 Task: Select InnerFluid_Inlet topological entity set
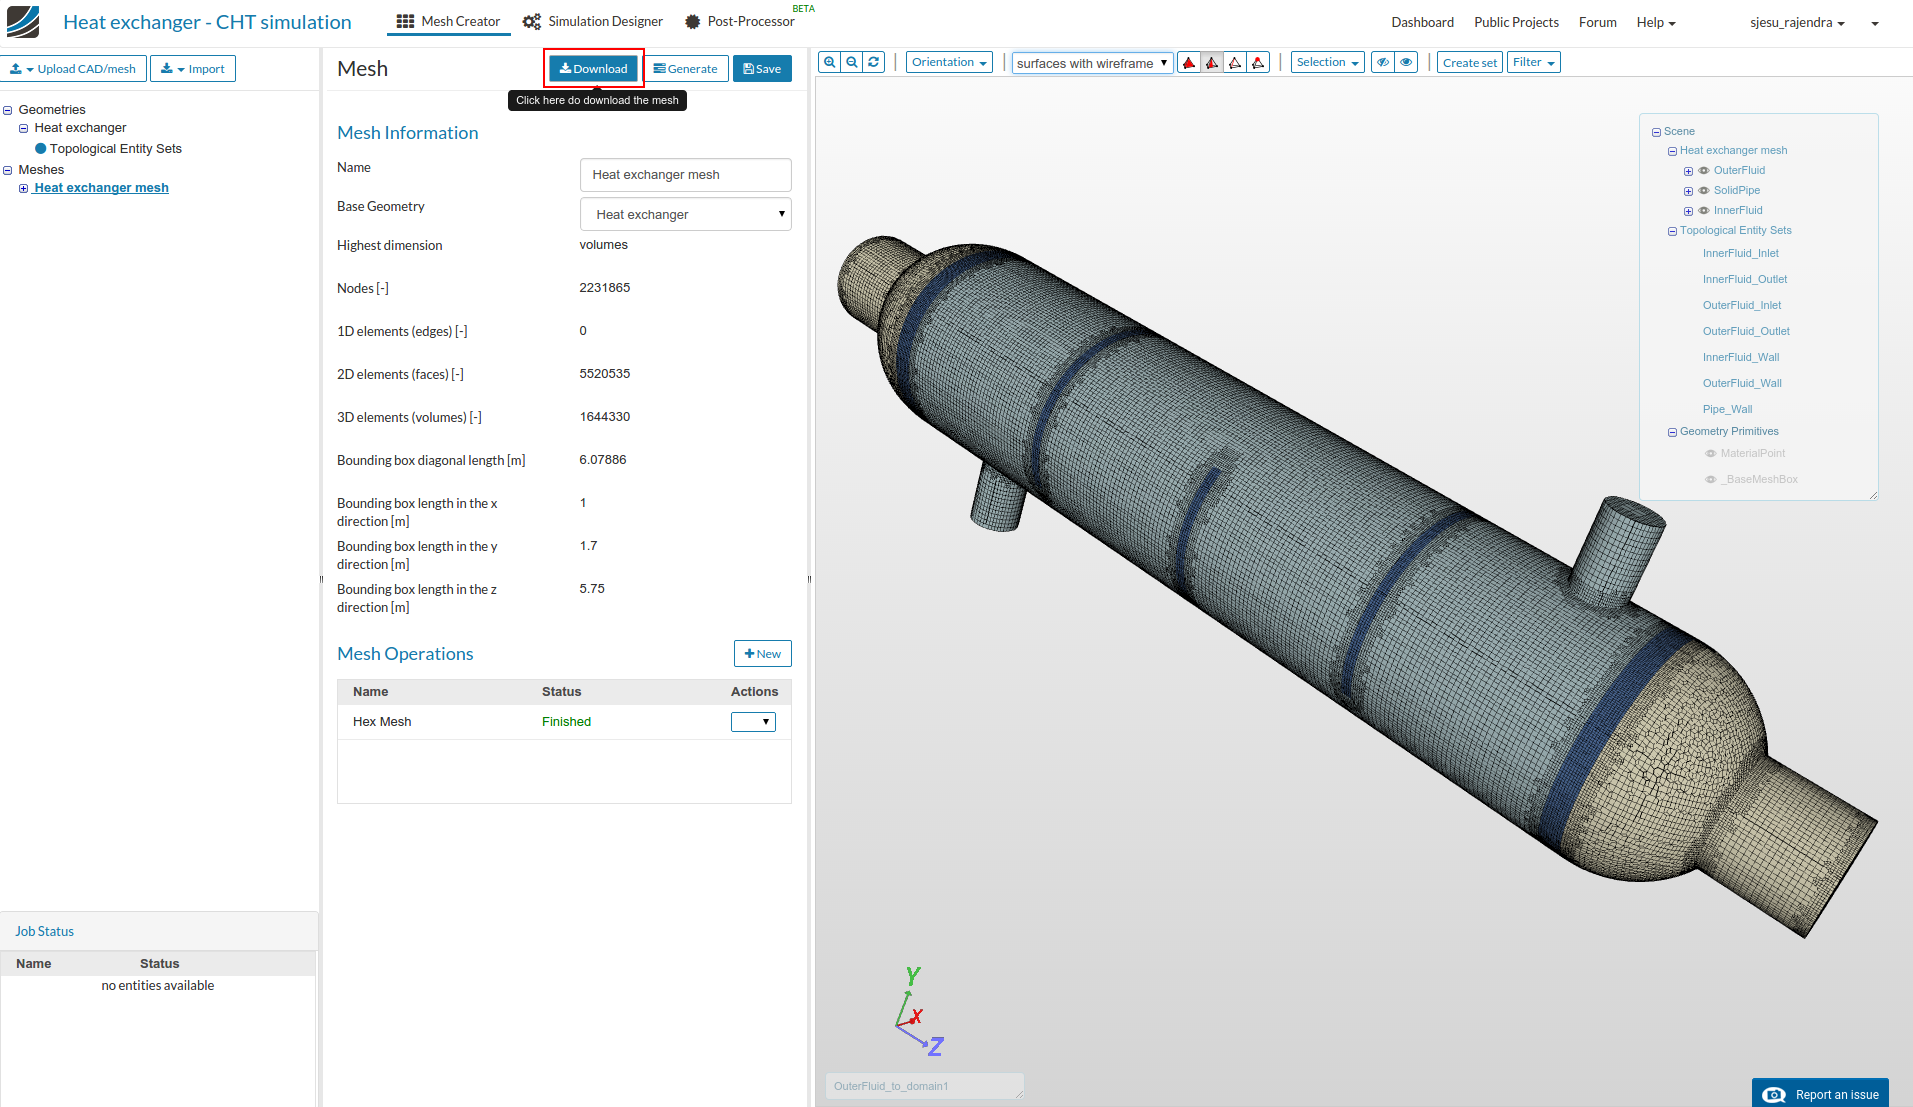click(1740, 254)
